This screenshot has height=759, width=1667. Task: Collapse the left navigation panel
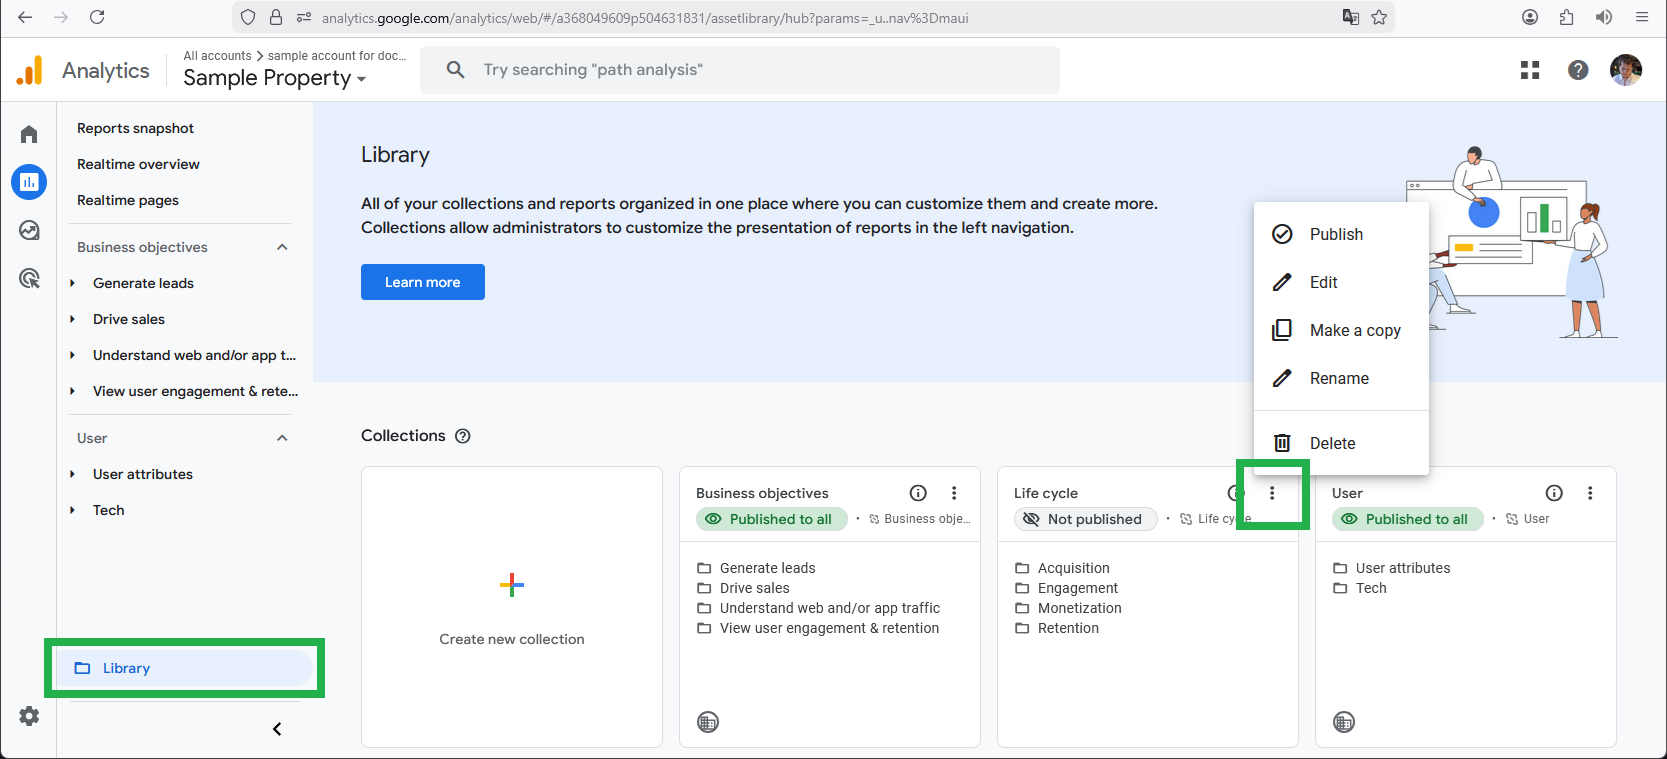(x=277, y=729)
